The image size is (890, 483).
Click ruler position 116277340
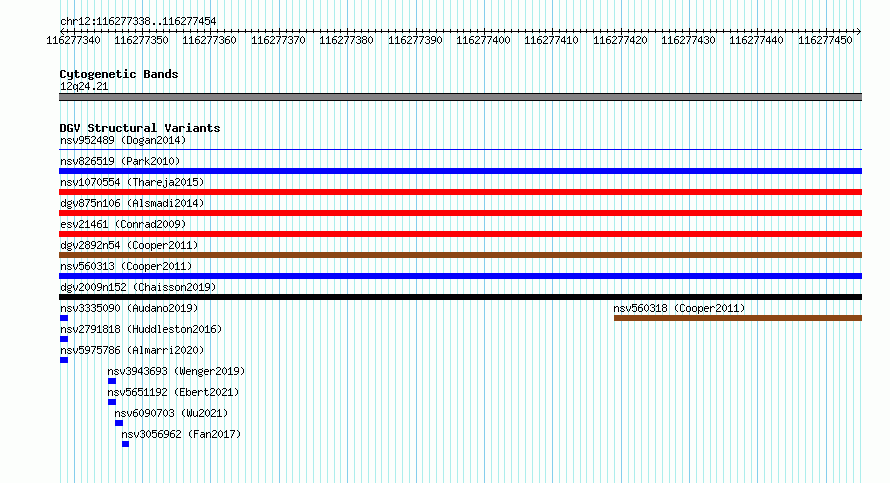point(73,40)
